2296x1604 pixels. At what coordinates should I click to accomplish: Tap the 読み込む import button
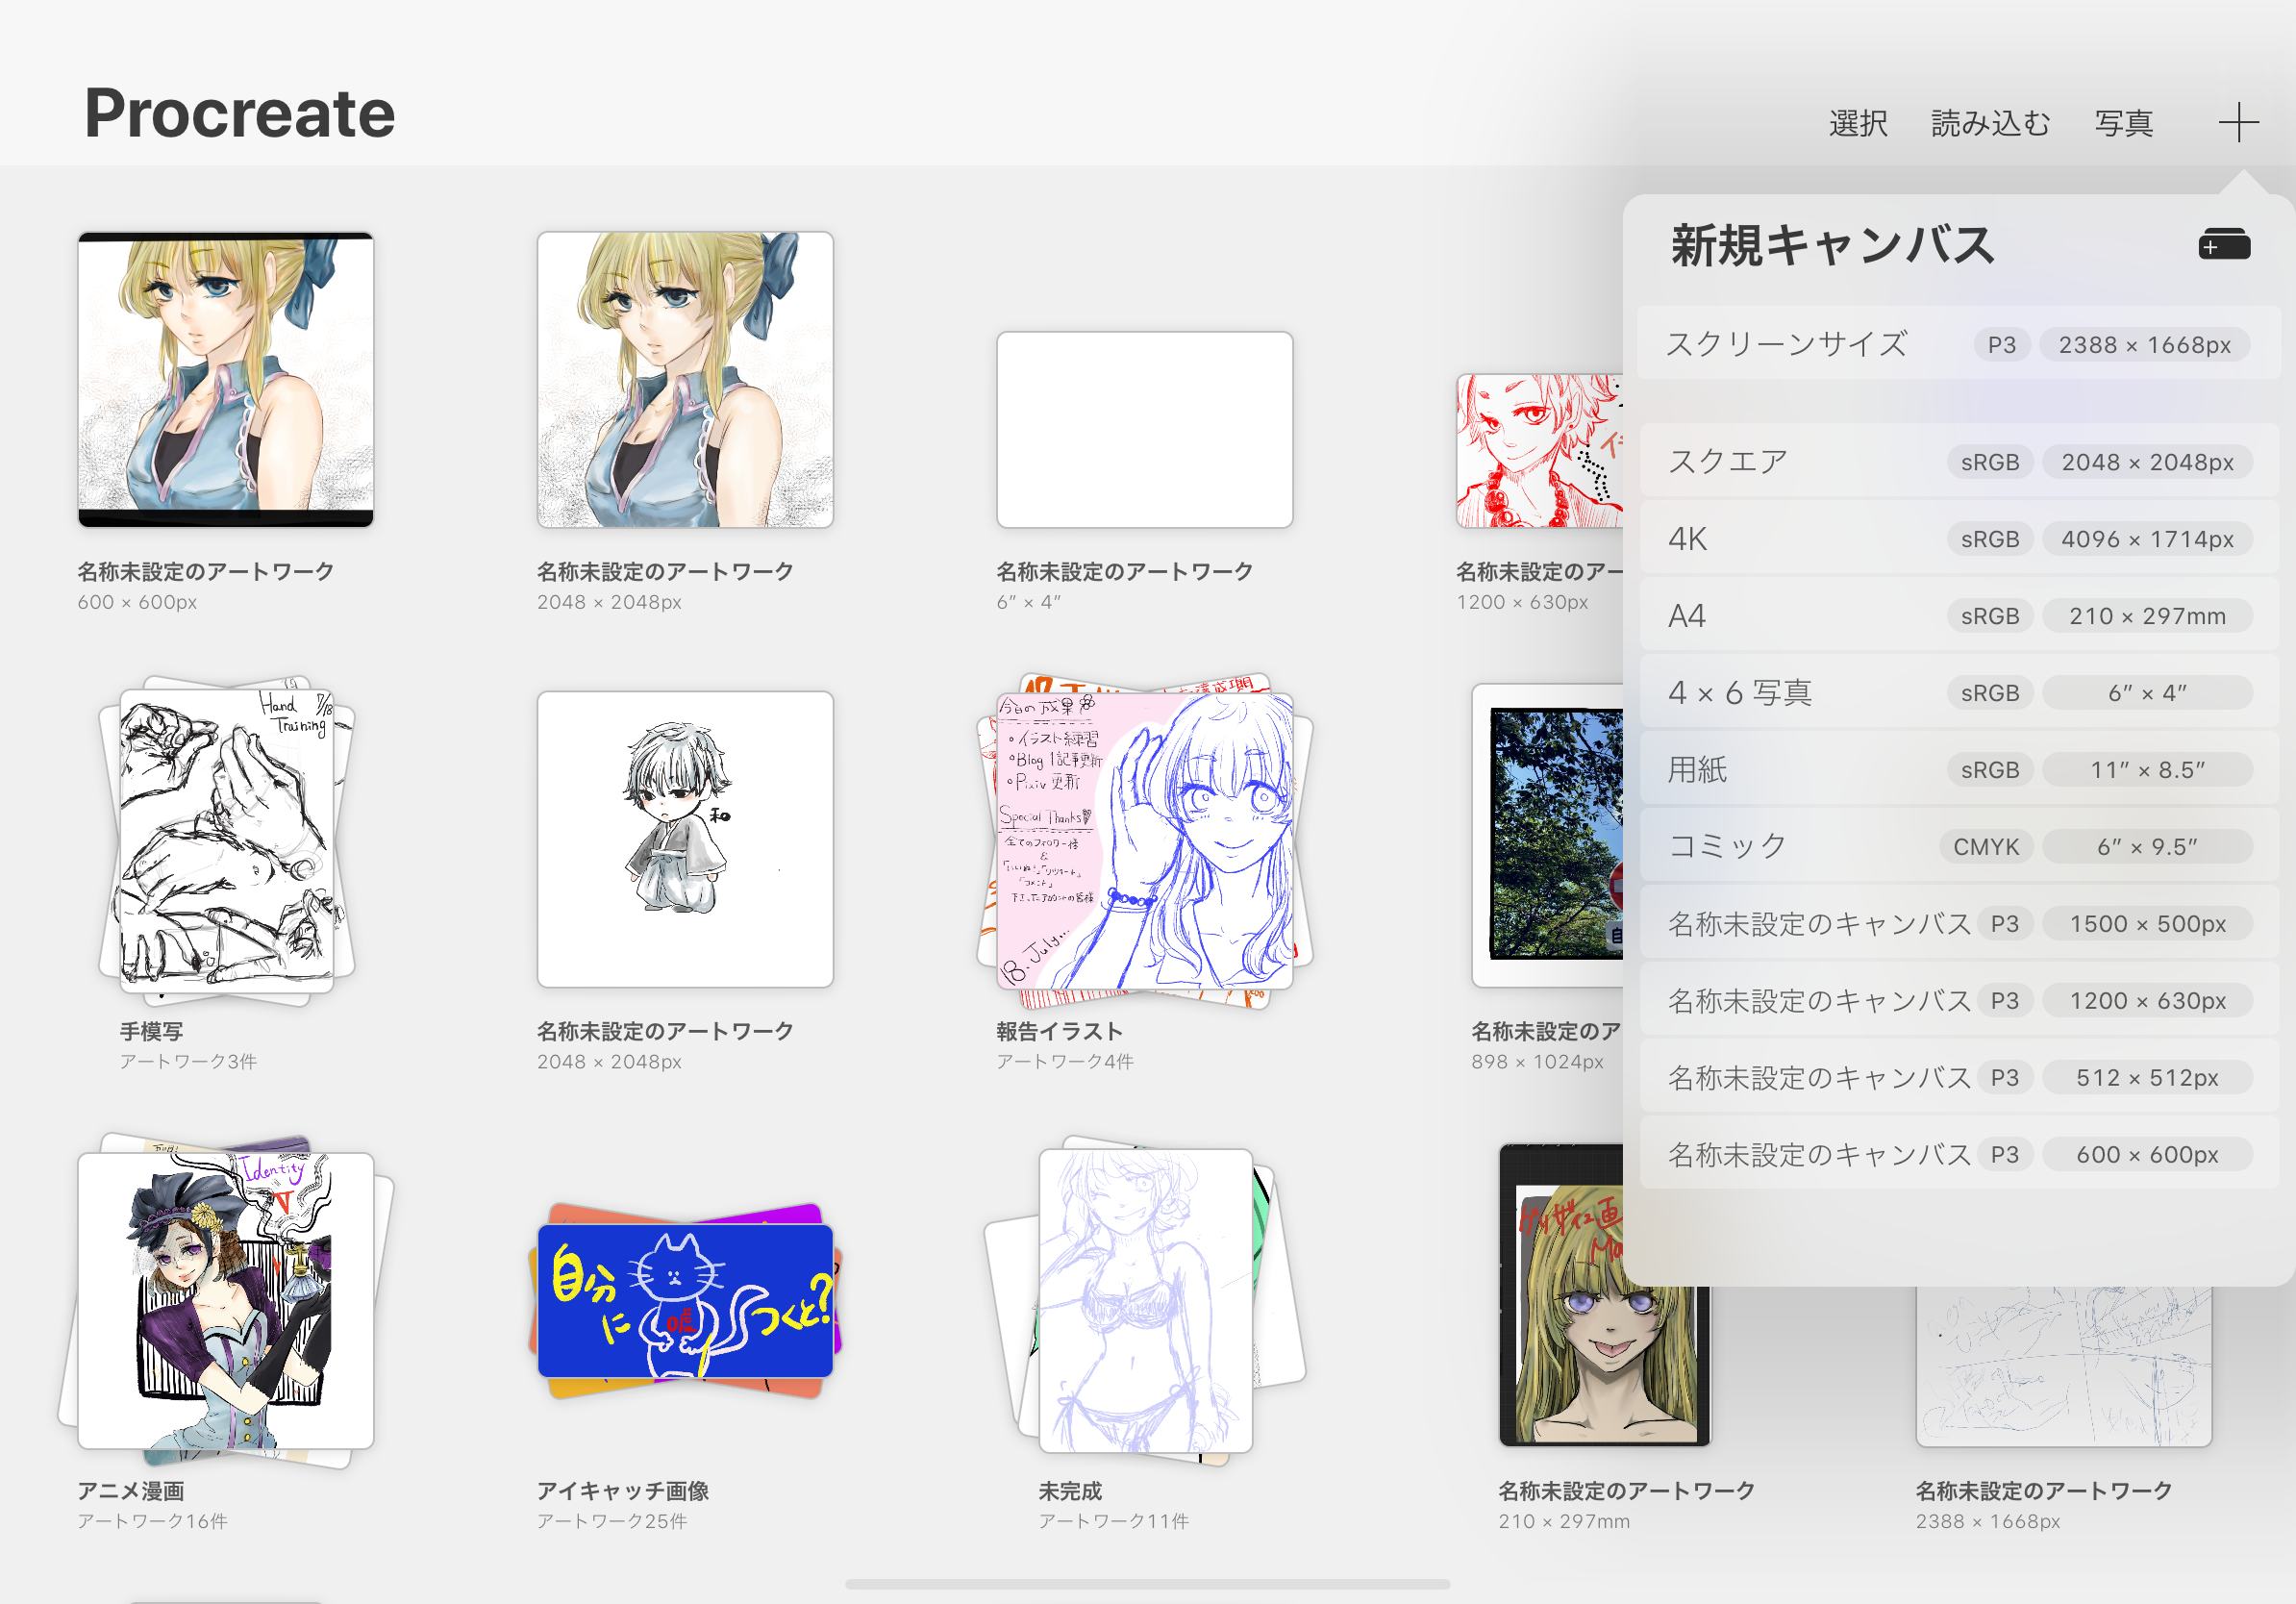[x=1990, y=123]
